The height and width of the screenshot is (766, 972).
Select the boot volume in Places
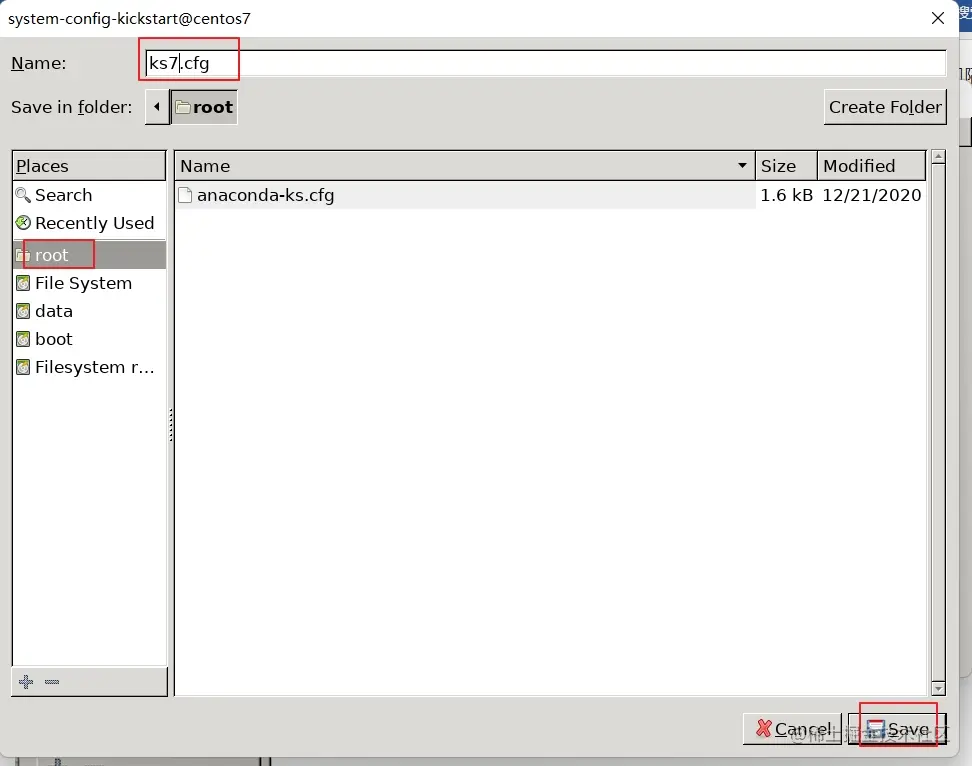click(89, 339)
